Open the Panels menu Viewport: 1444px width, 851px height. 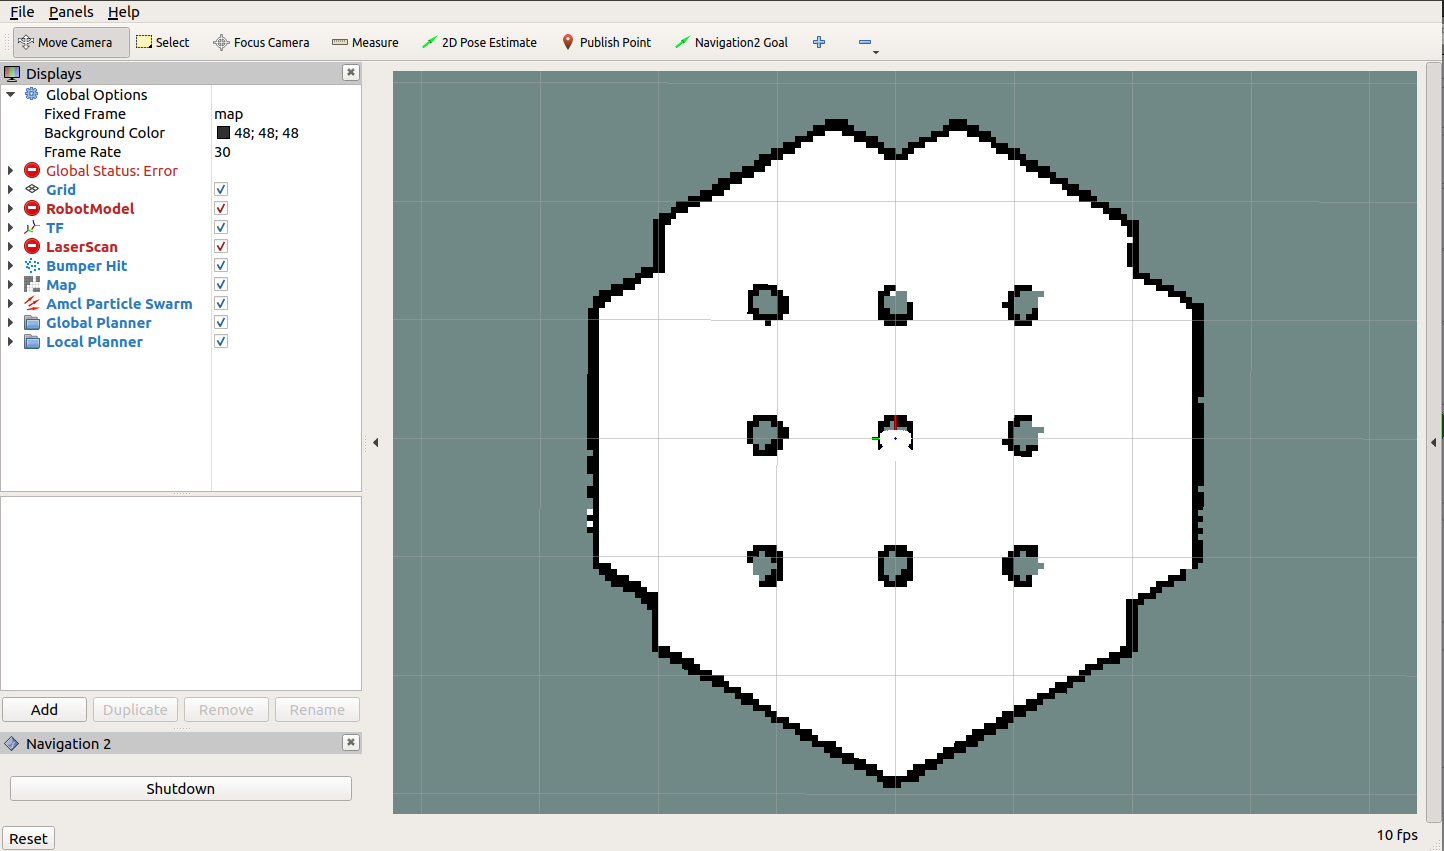[x=71, y=12]
